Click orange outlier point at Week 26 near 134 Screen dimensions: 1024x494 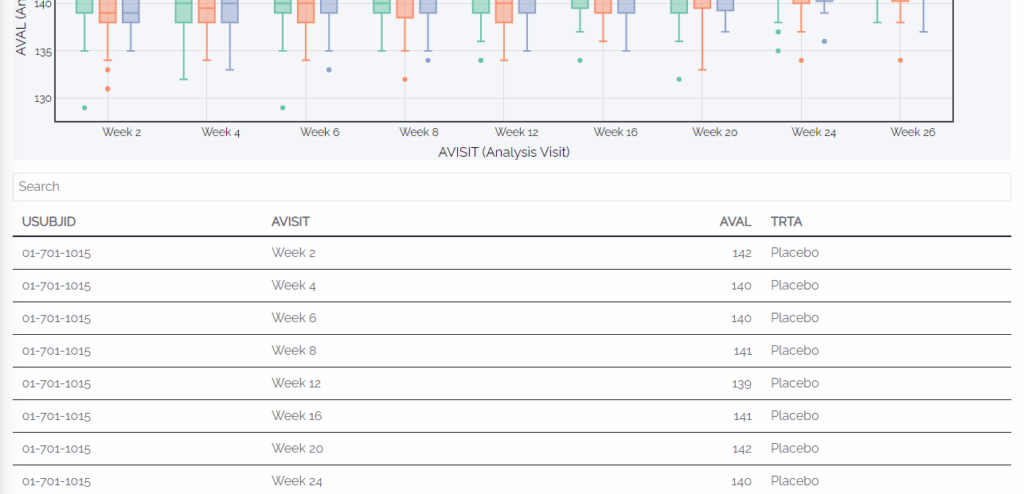901,60
